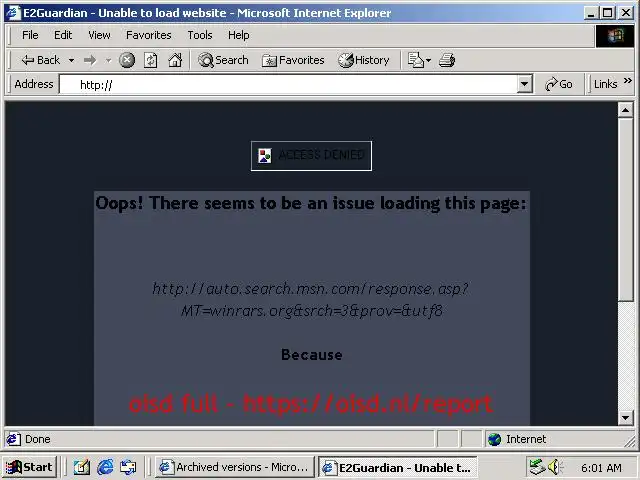Image resolution: width=640 pixels, height=480 pixels.
Task: Open the History pane from toolbar
Action: (x=363, y=60)
